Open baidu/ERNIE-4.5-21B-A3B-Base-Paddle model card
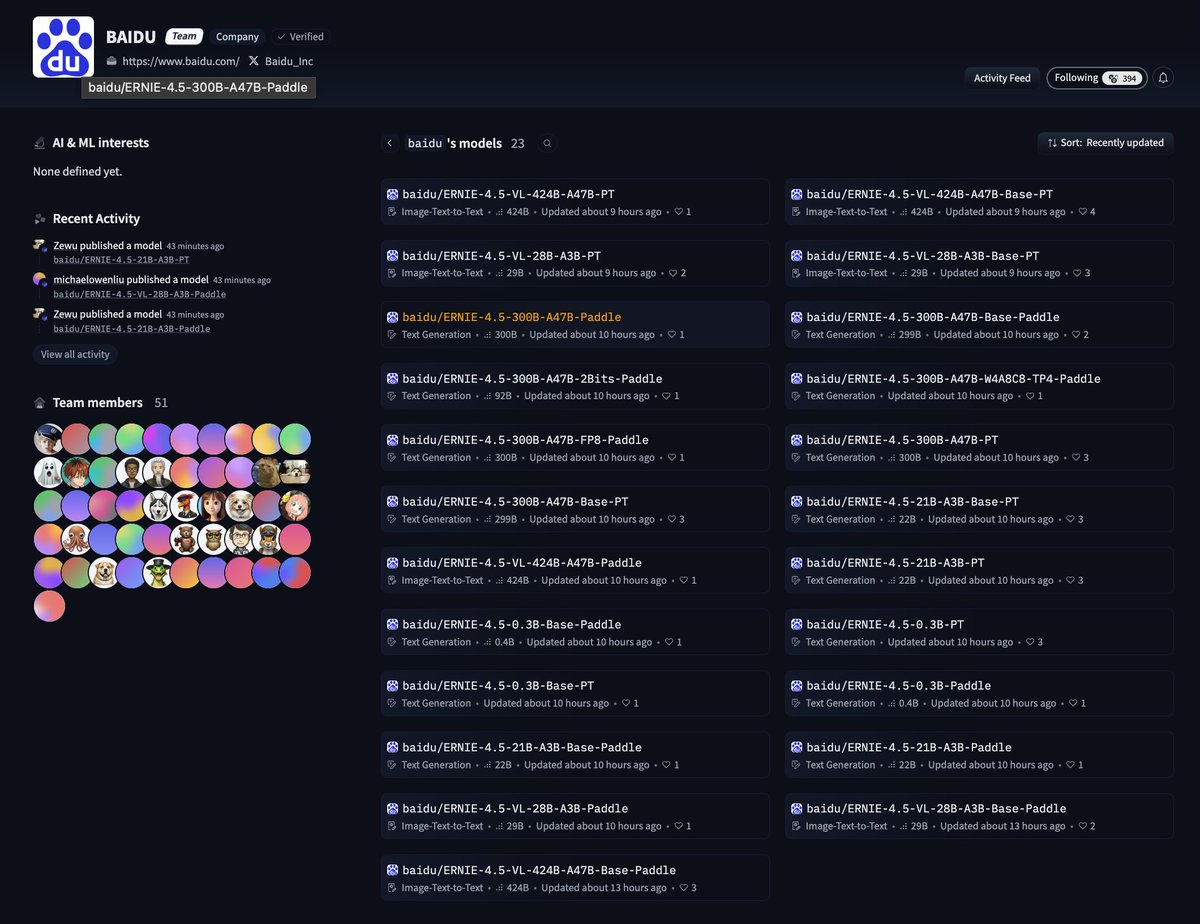 pos(575,755)
